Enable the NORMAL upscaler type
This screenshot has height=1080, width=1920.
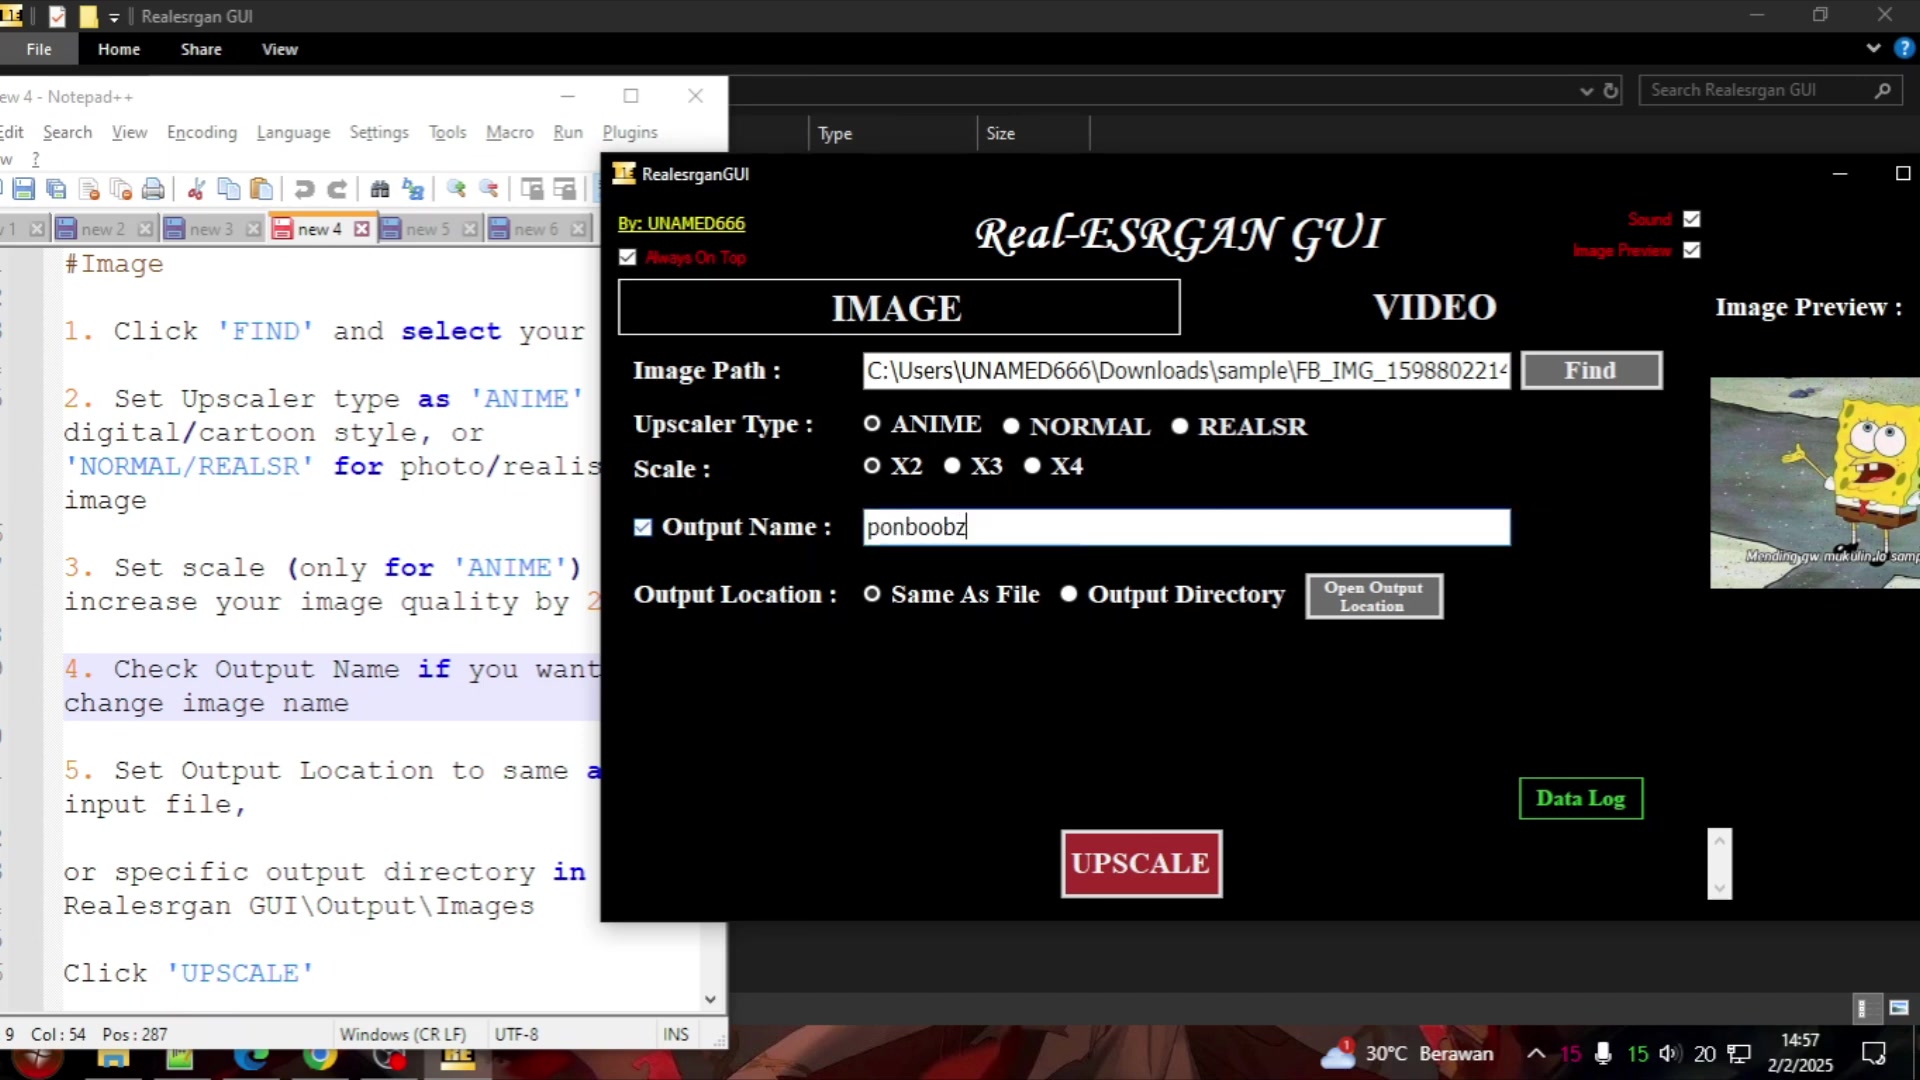pyautogui.click(x=1012, y=426)
